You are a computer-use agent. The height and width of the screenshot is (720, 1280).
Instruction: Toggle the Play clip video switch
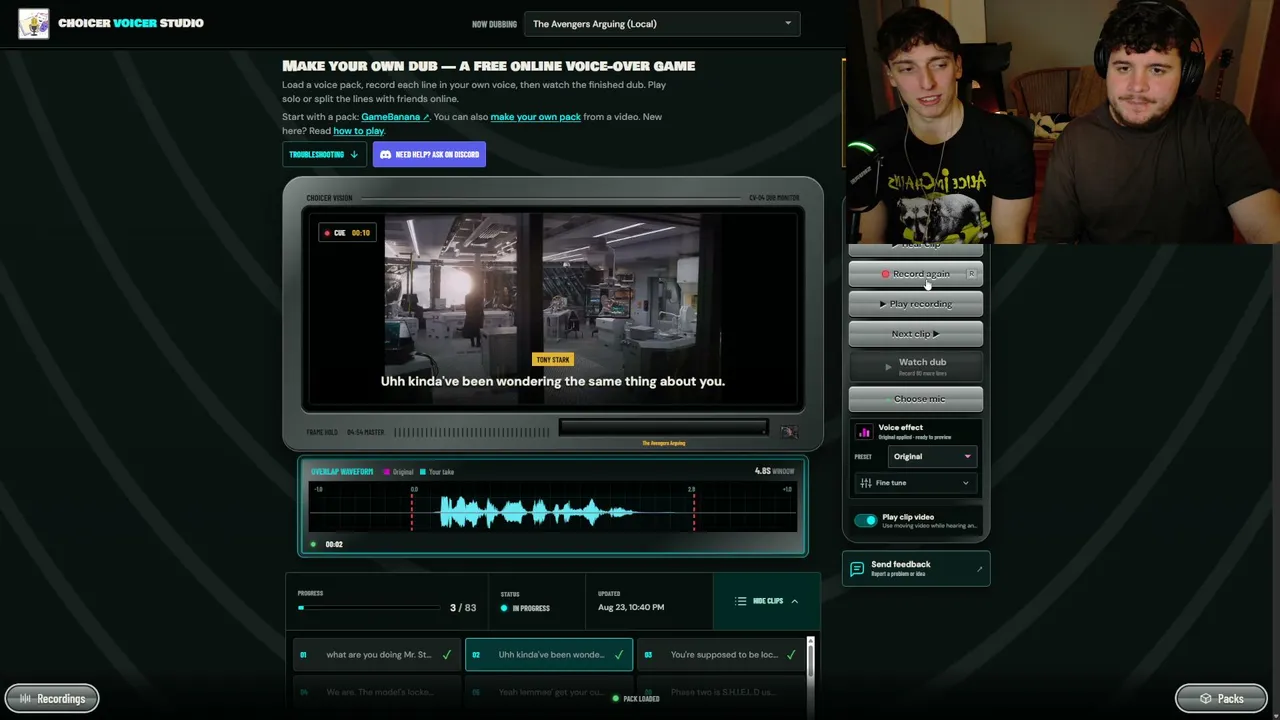tap(866, 520)
